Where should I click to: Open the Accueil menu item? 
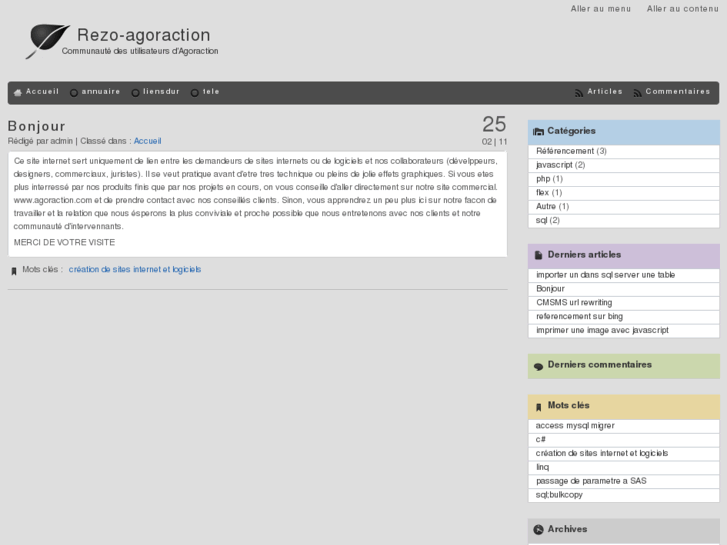tap(42, 91)
